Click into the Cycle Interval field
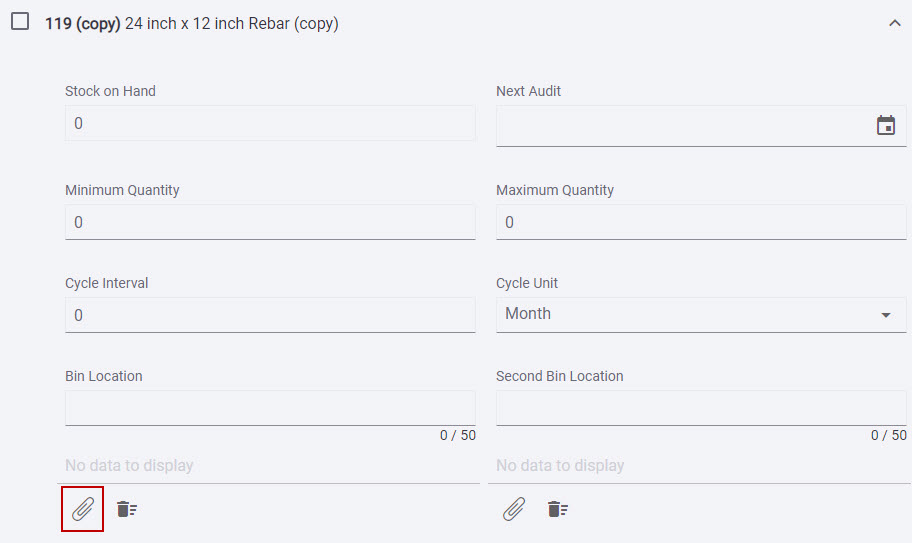 pyautogui.click(x=270, y=315)
